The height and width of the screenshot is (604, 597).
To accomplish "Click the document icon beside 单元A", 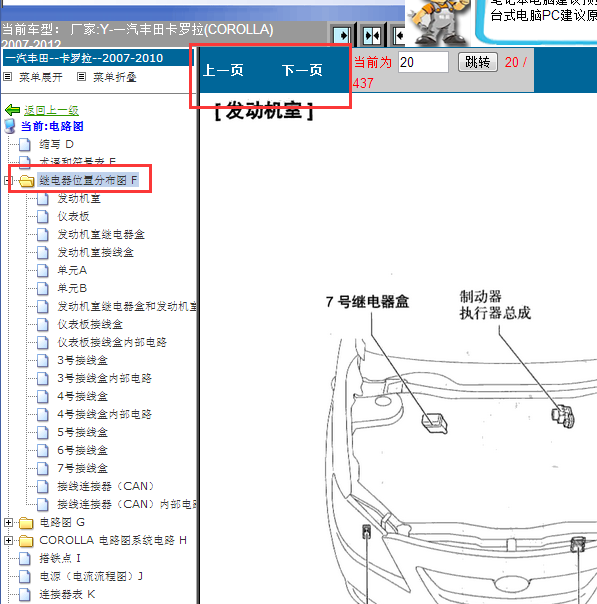I will point(43,270).
